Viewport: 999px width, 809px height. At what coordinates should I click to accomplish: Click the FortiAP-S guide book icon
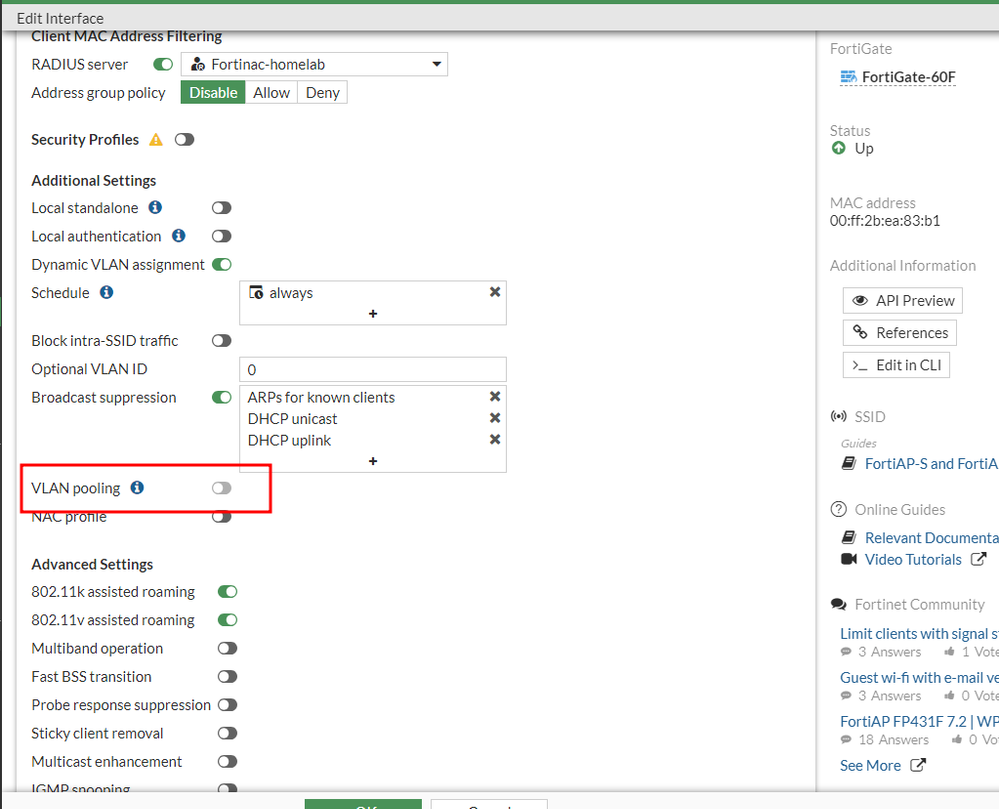(x=849, y=463)
